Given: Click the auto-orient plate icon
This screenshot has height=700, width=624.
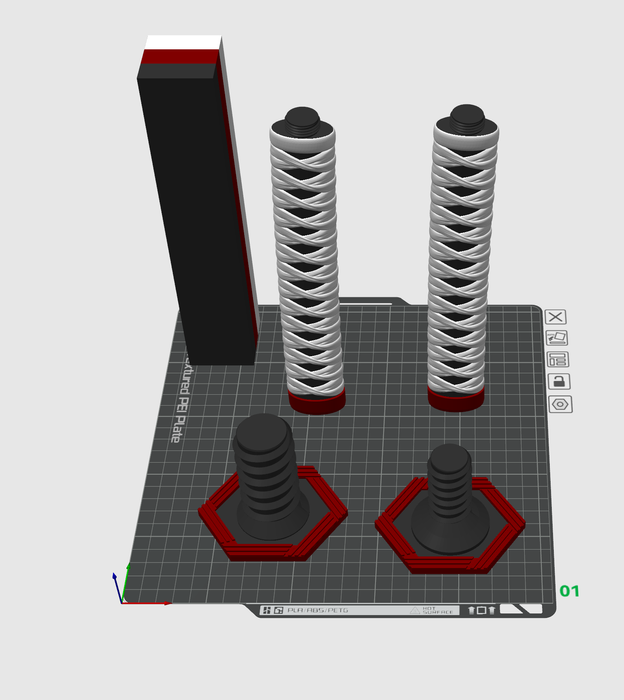Looking at the screenshot, I should pyautogui.click(x=557, y=338).
